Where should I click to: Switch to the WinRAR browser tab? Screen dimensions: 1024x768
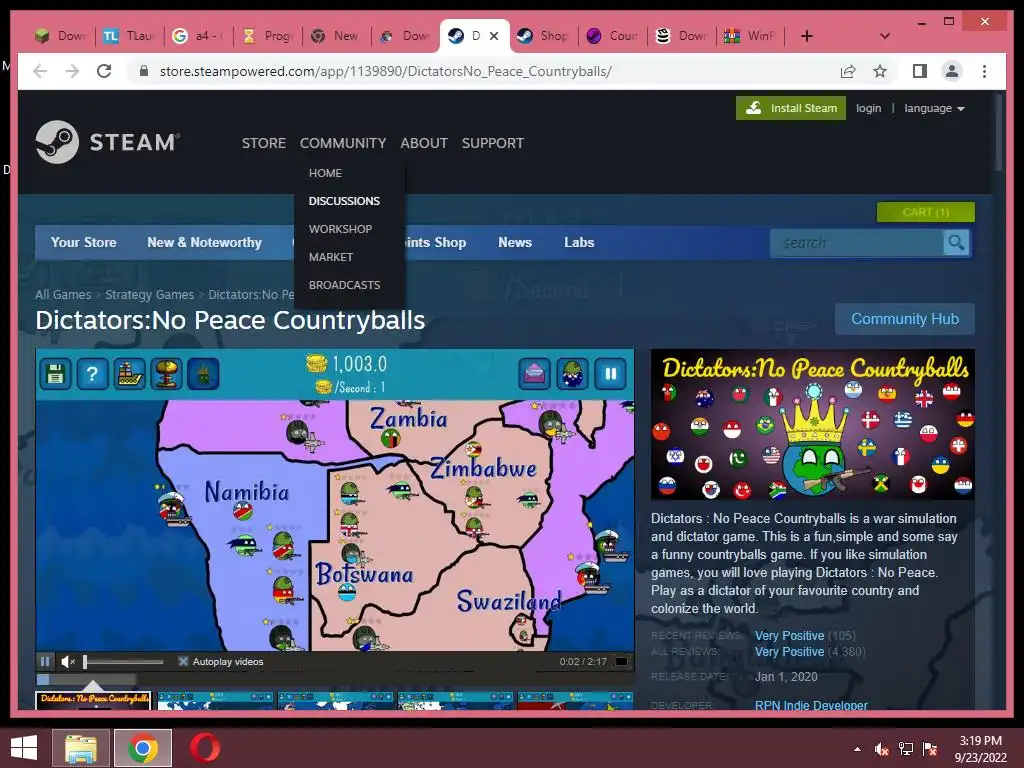(750, 36)
